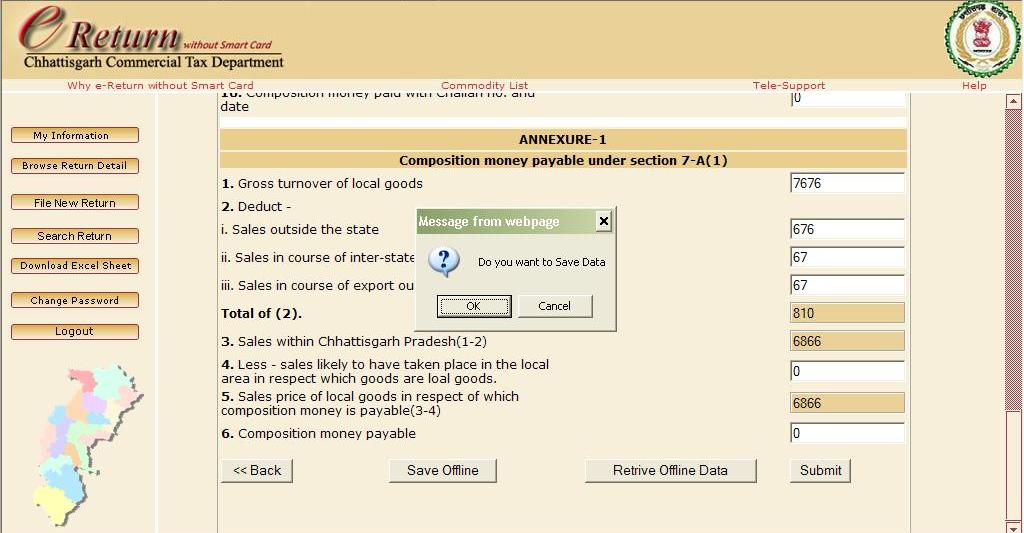The width and height of the screenshot is (1024, 533).
Task: Cancel the save data prompt
Action: coord(554,306)
